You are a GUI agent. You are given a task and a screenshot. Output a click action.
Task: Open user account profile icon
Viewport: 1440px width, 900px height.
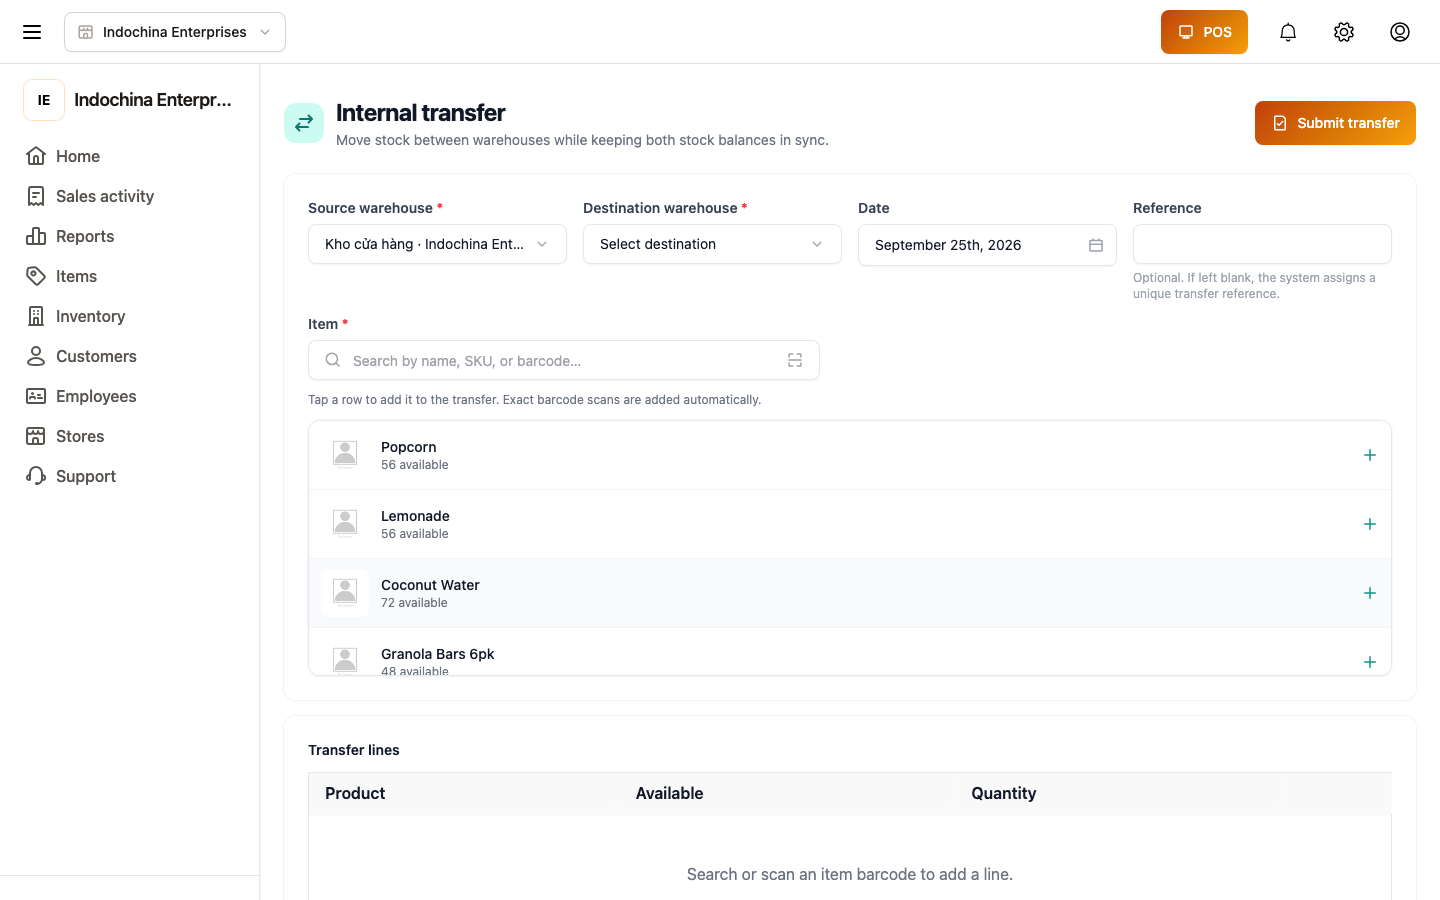(x=1400, y=32)
